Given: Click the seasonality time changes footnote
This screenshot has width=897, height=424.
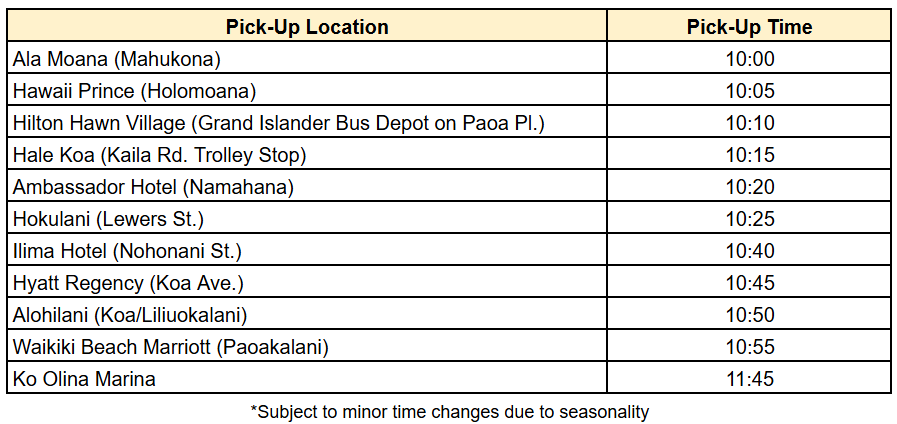Looking at the screenshot, I should coord(449,411).
